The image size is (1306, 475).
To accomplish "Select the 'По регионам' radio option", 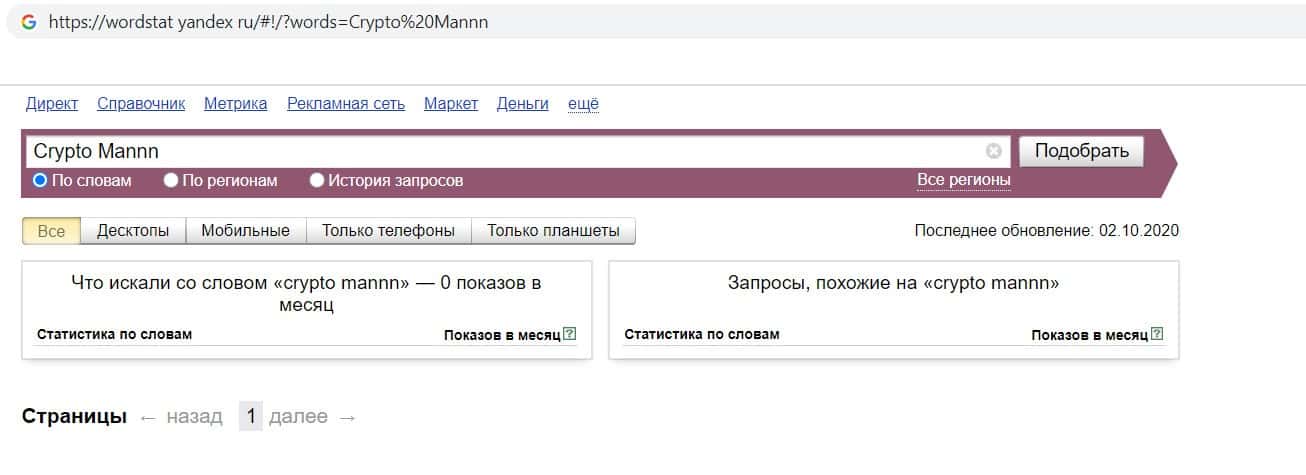I will (171, 181).
